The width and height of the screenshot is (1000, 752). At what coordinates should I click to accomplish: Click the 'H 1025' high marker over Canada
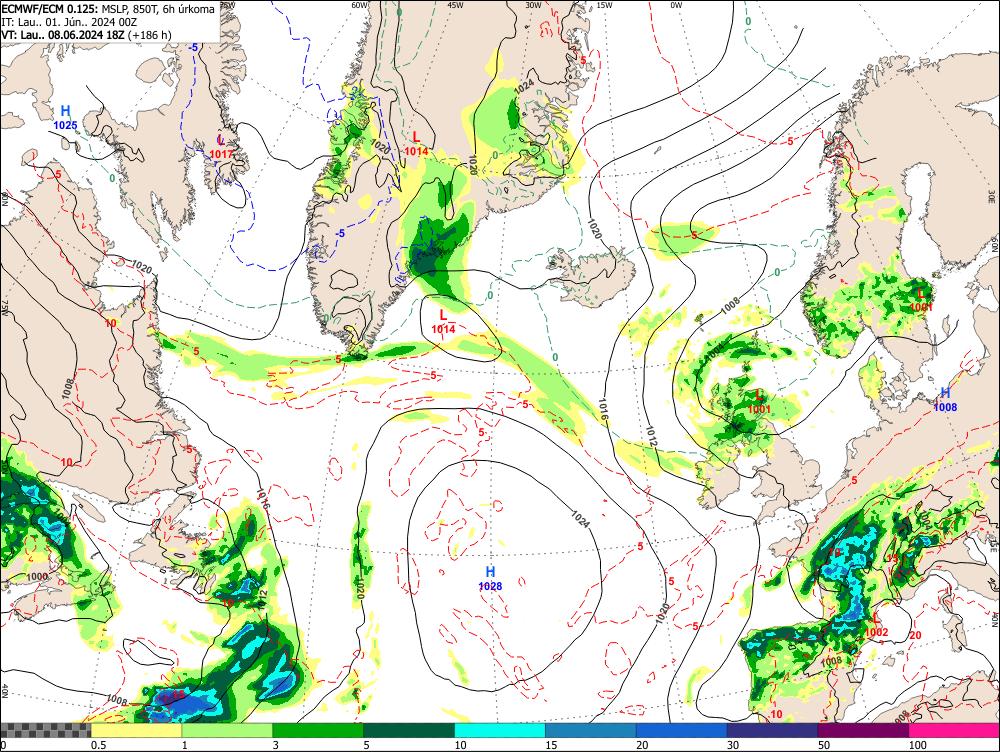65,118
